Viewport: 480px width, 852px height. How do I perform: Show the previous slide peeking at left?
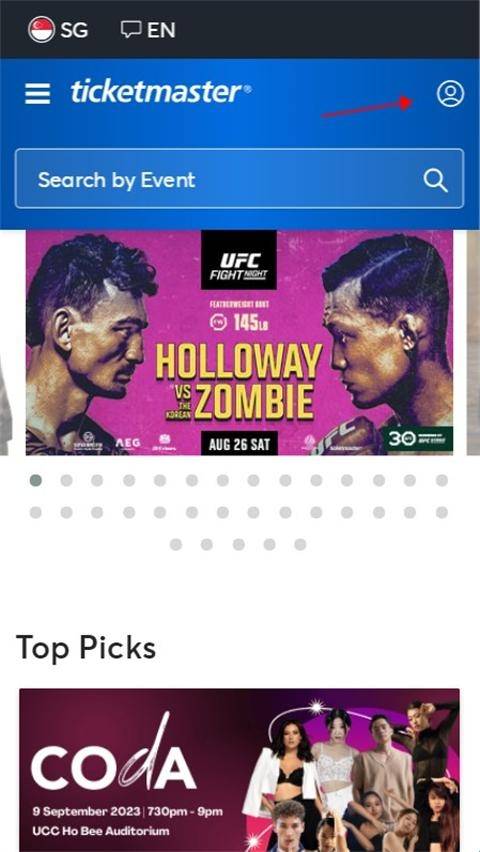pyautogui.click(x=5, y=342)
